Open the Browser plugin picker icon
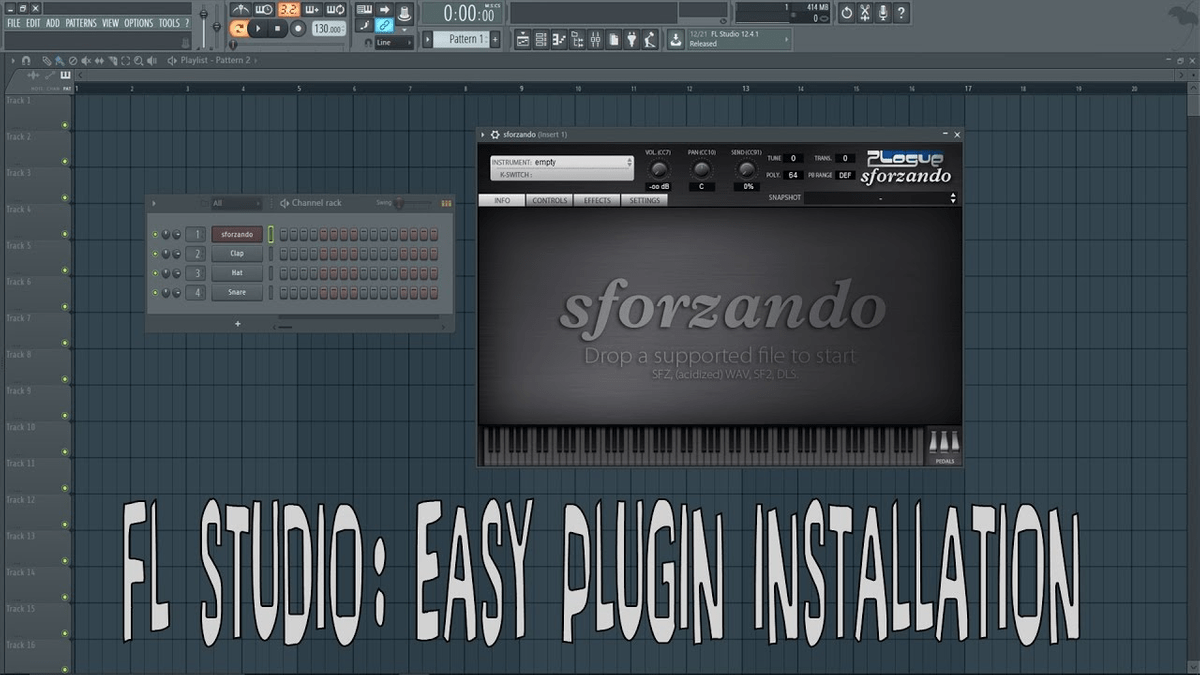1200x675 pixels. coord(632,38)
